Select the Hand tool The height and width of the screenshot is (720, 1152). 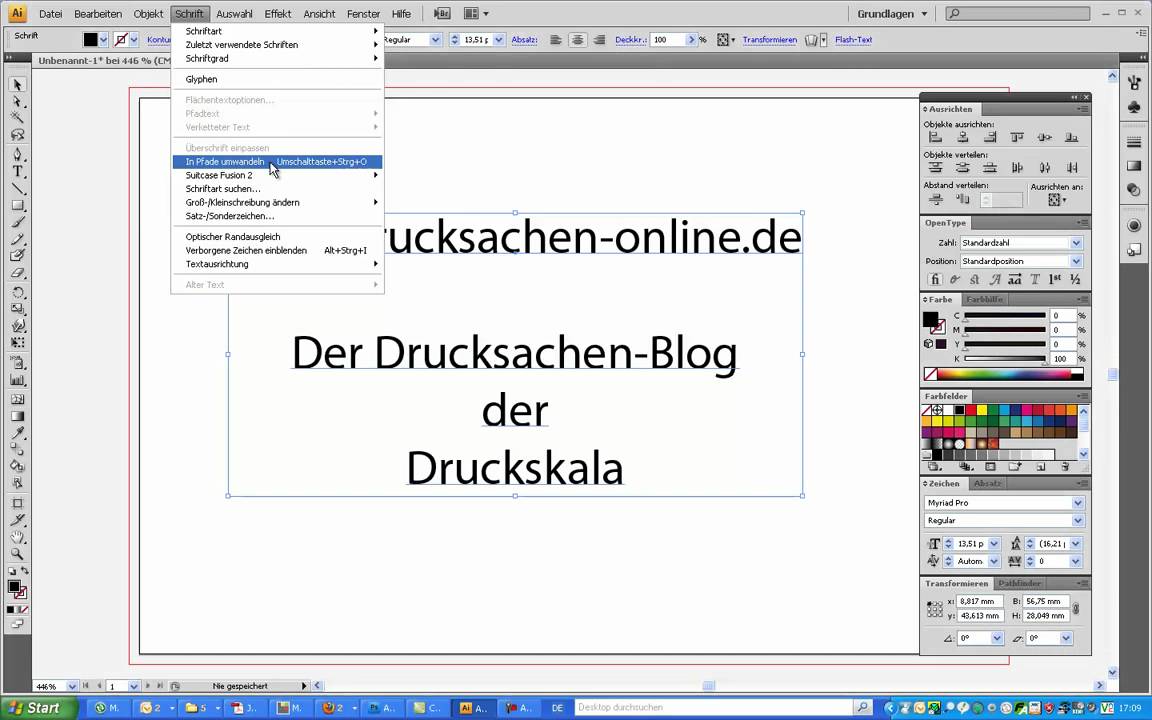(18, 537)
